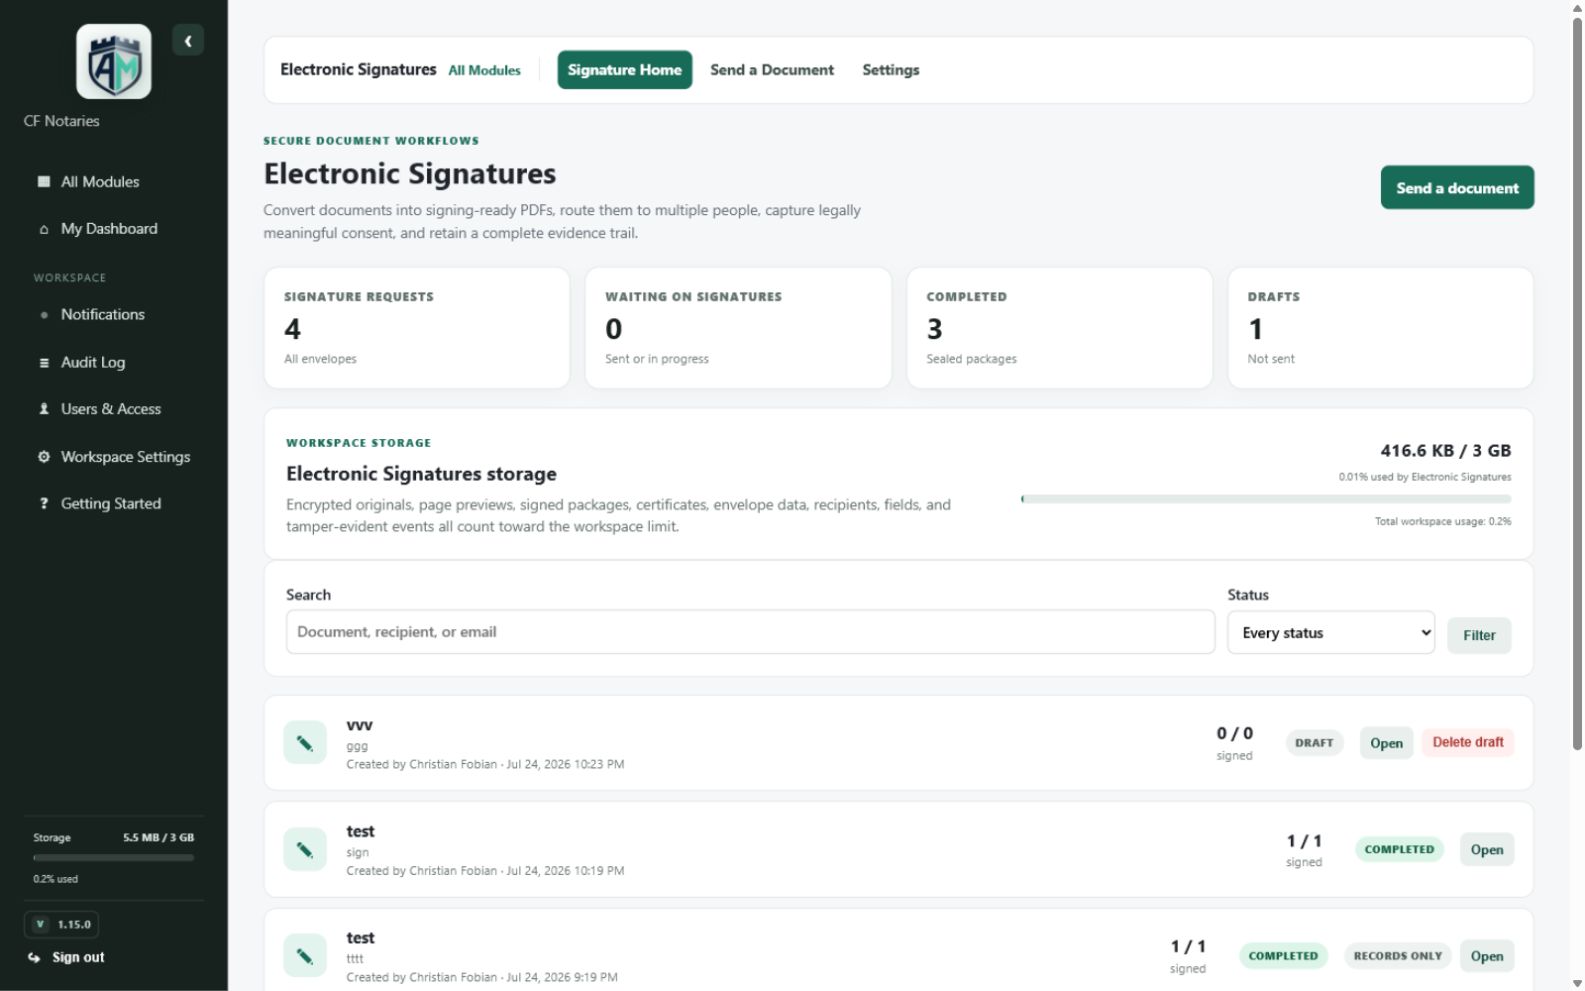The image size is (1585, 991).
Task: Click the CF Notaries shield logo
Action: [x=114, y=62]
